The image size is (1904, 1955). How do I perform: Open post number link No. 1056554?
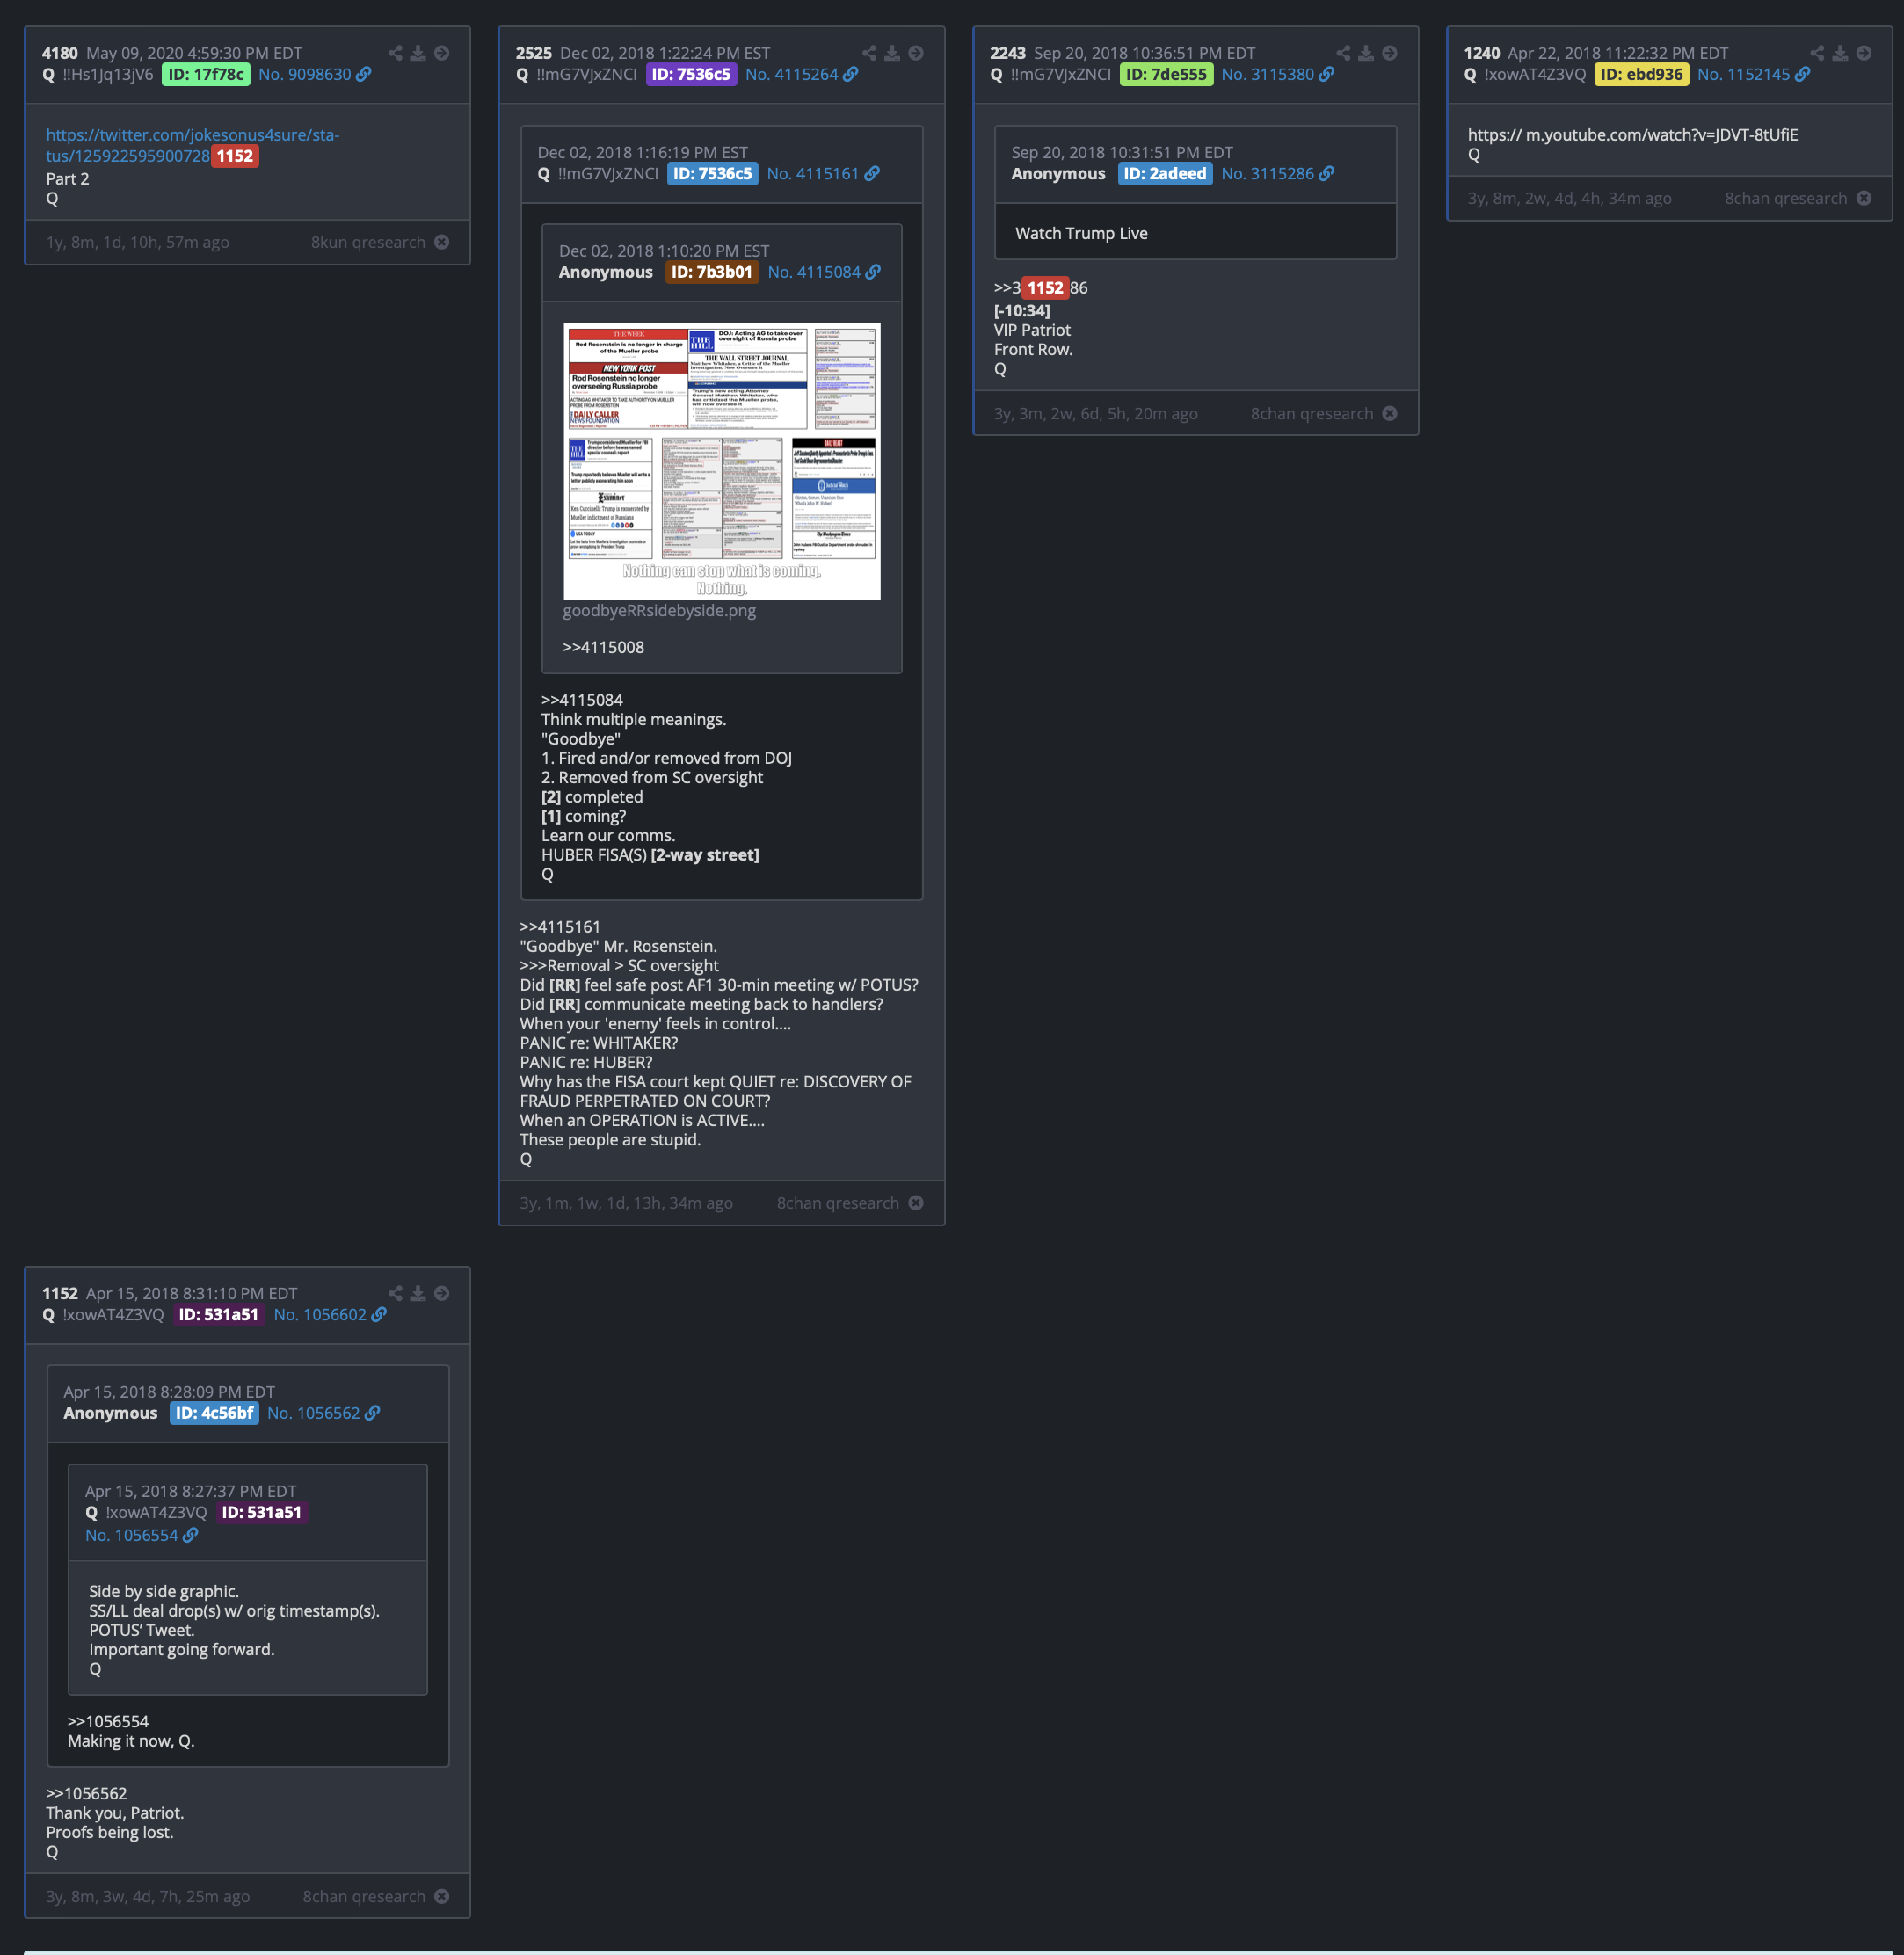pos(131,1535)
